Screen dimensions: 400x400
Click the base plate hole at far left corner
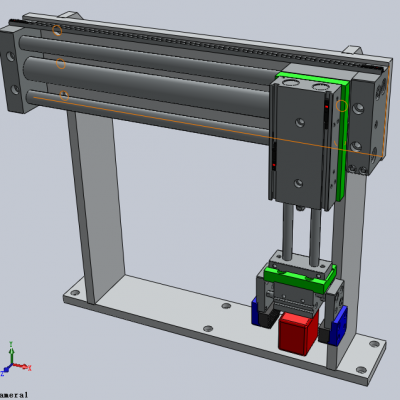(75, 293)
